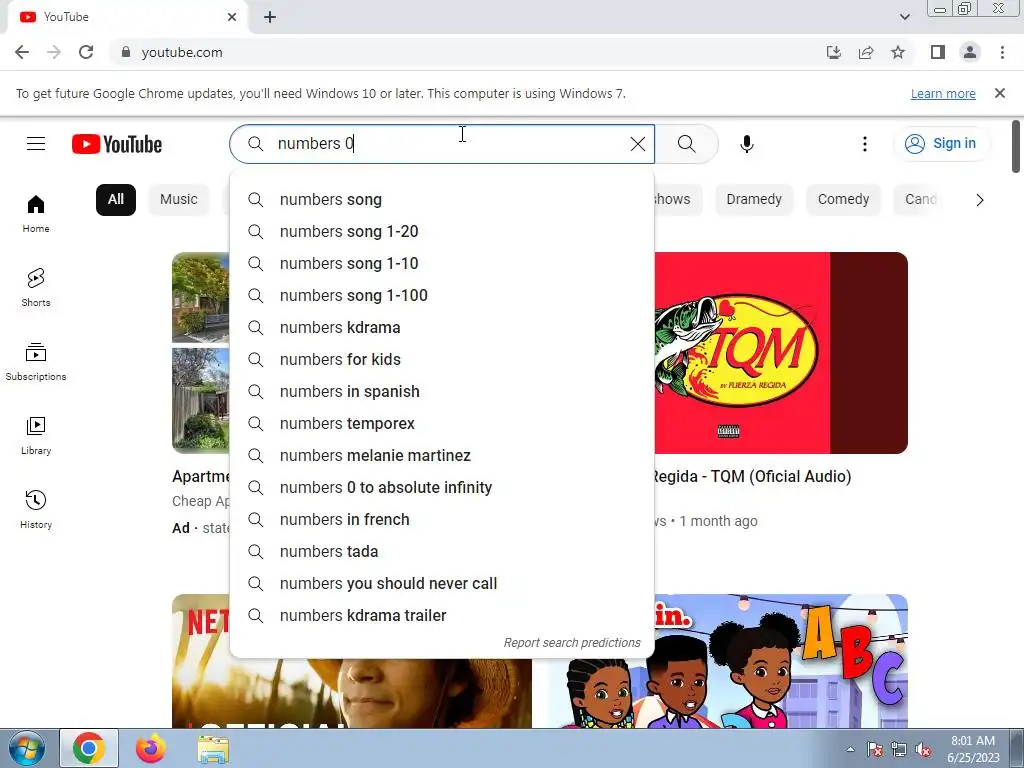
Task: Click the Chrome icon in the taskbar
Action: pos(89,748)
